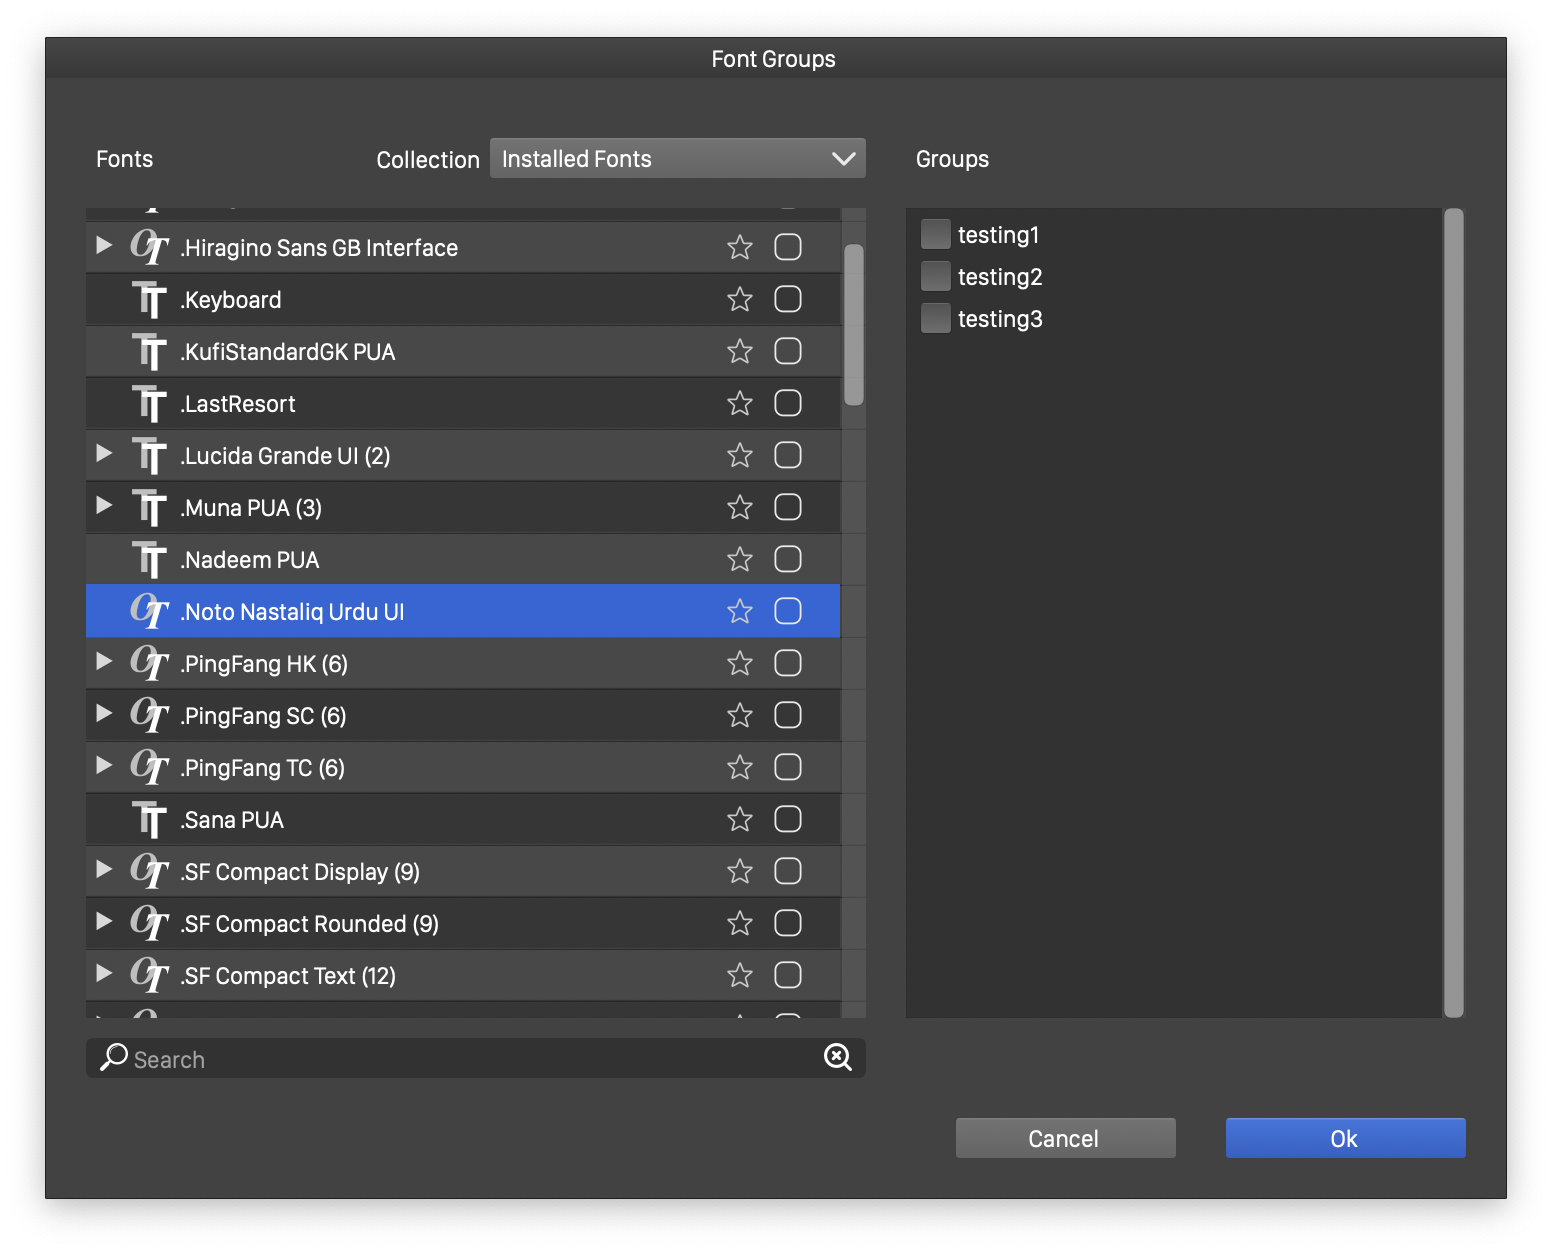Toggle the testing2 group checkbox
The width and height of the screenshot is (1552, 1252).
coord(935,276)
